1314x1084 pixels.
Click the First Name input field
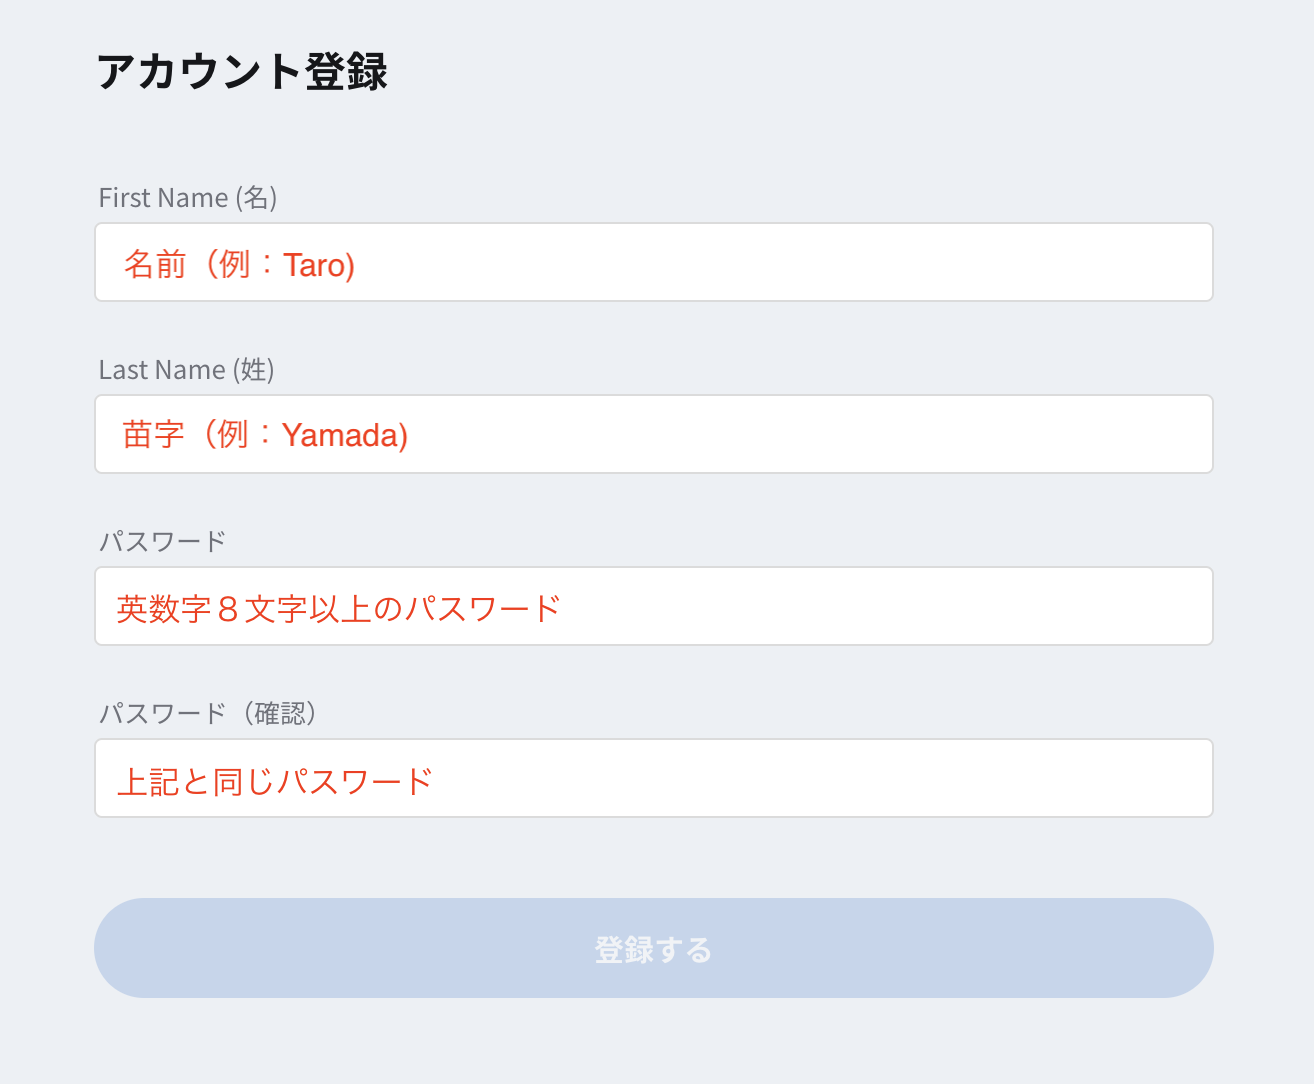pyautogui.click(x=654, y=262)
